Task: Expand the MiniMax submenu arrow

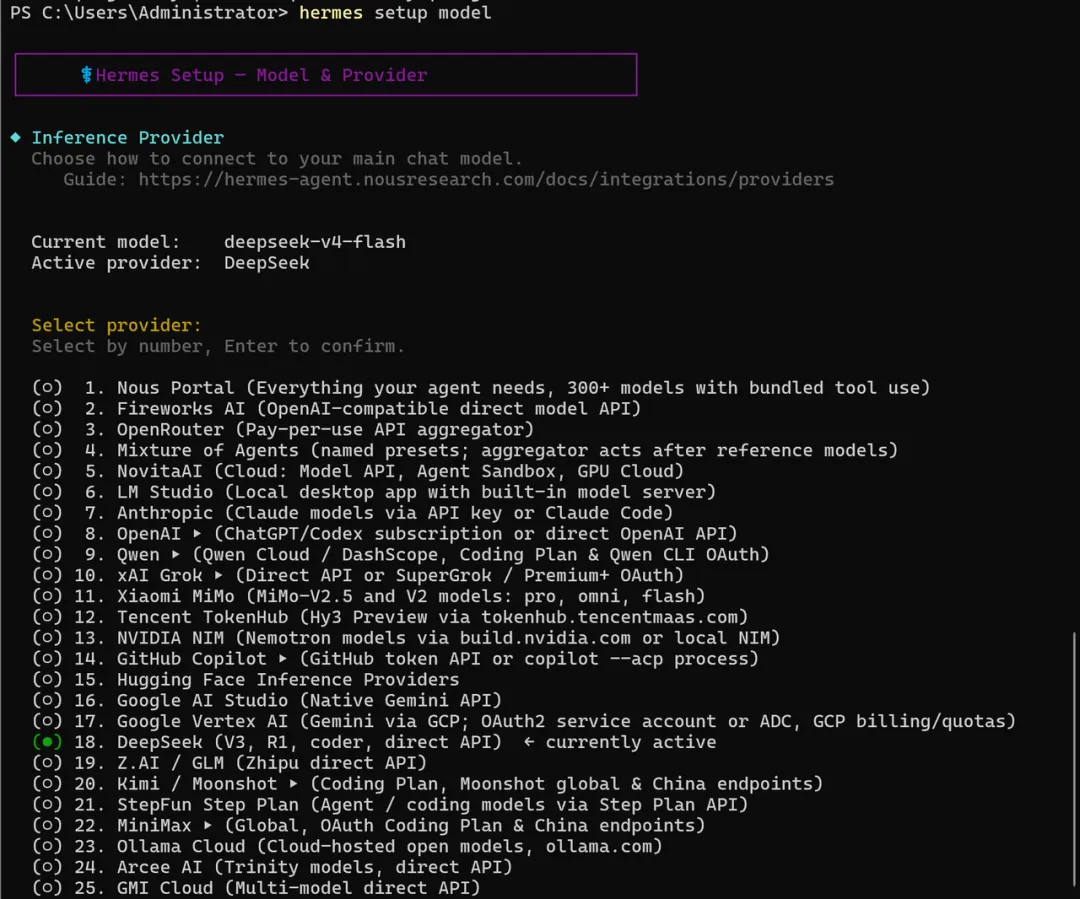Action: coord(207,825)
